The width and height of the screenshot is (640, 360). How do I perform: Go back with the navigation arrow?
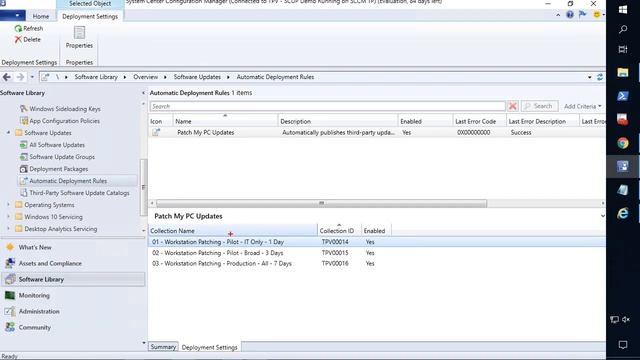point(7,77)
